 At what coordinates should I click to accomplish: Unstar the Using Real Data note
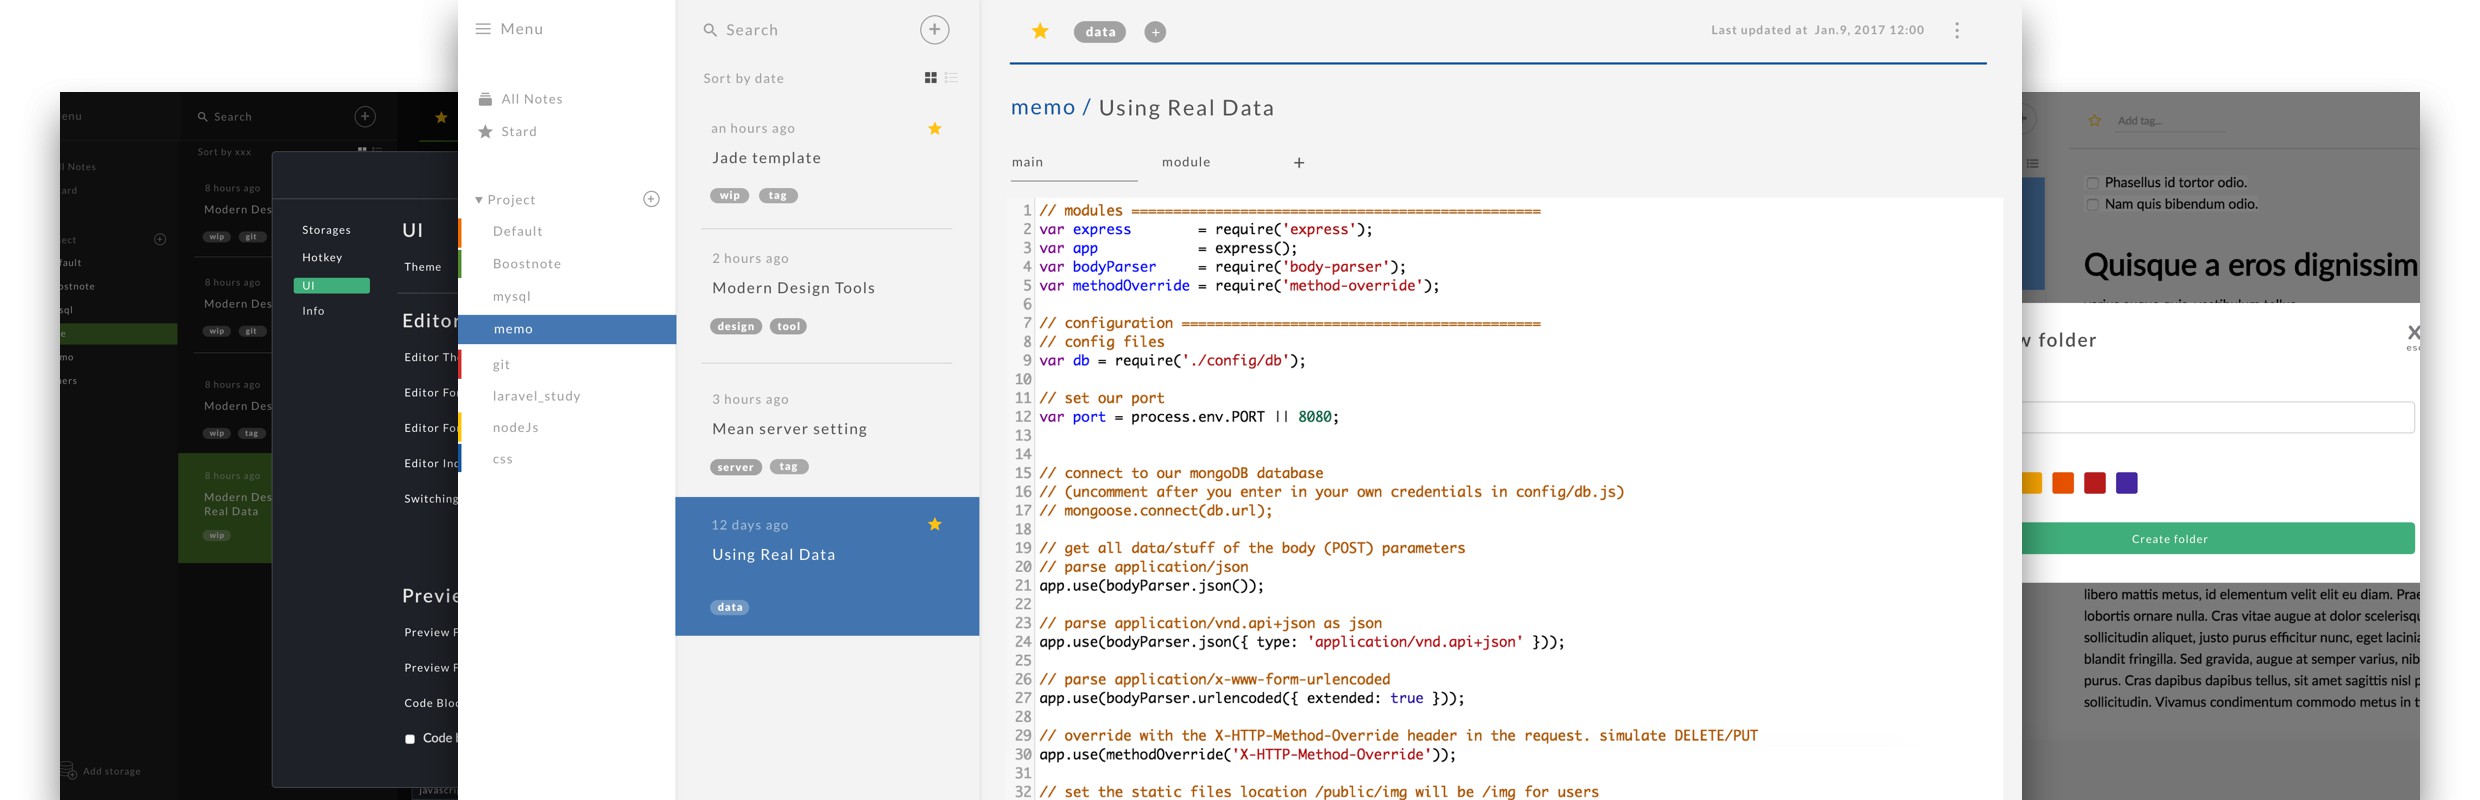pos(935,524)
